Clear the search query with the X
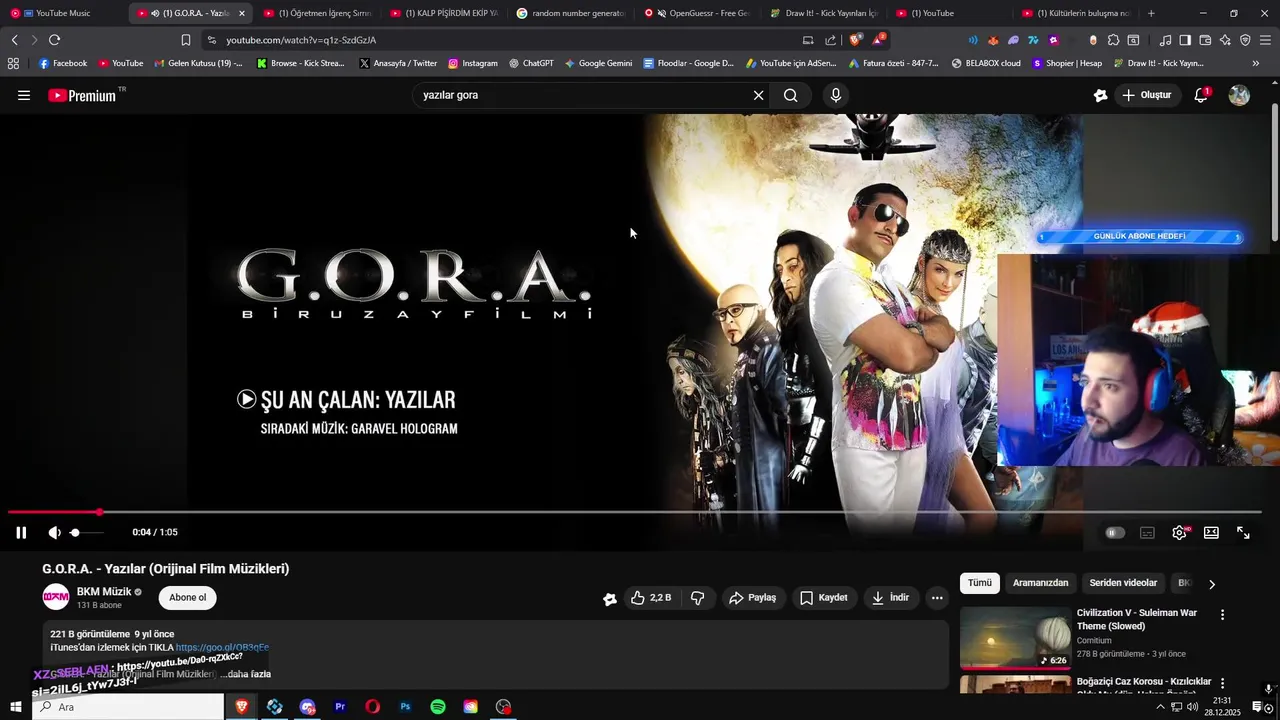Screen dimensions: 1280x720 point(758,95)
